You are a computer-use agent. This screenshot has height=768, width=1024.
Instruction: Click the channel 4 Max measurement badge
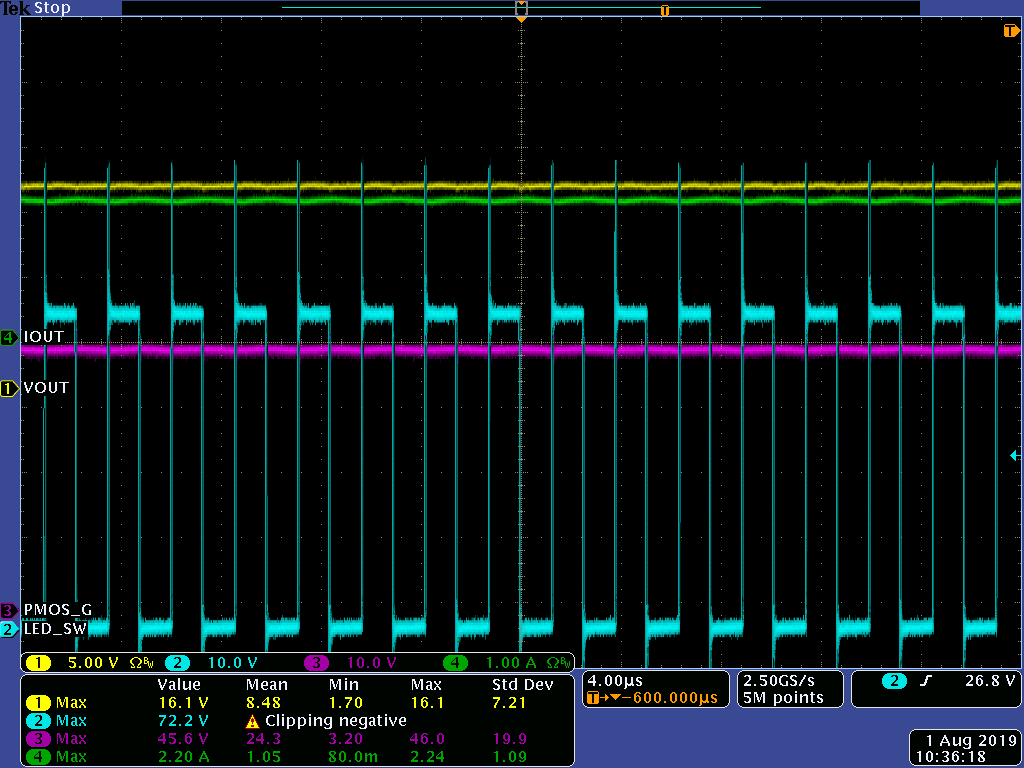pos(39,758)
